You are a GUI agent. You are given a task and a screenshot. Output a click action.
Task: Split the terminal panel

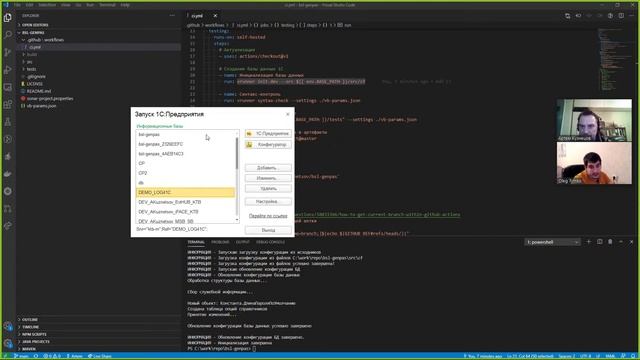click(x=600, y=242)
